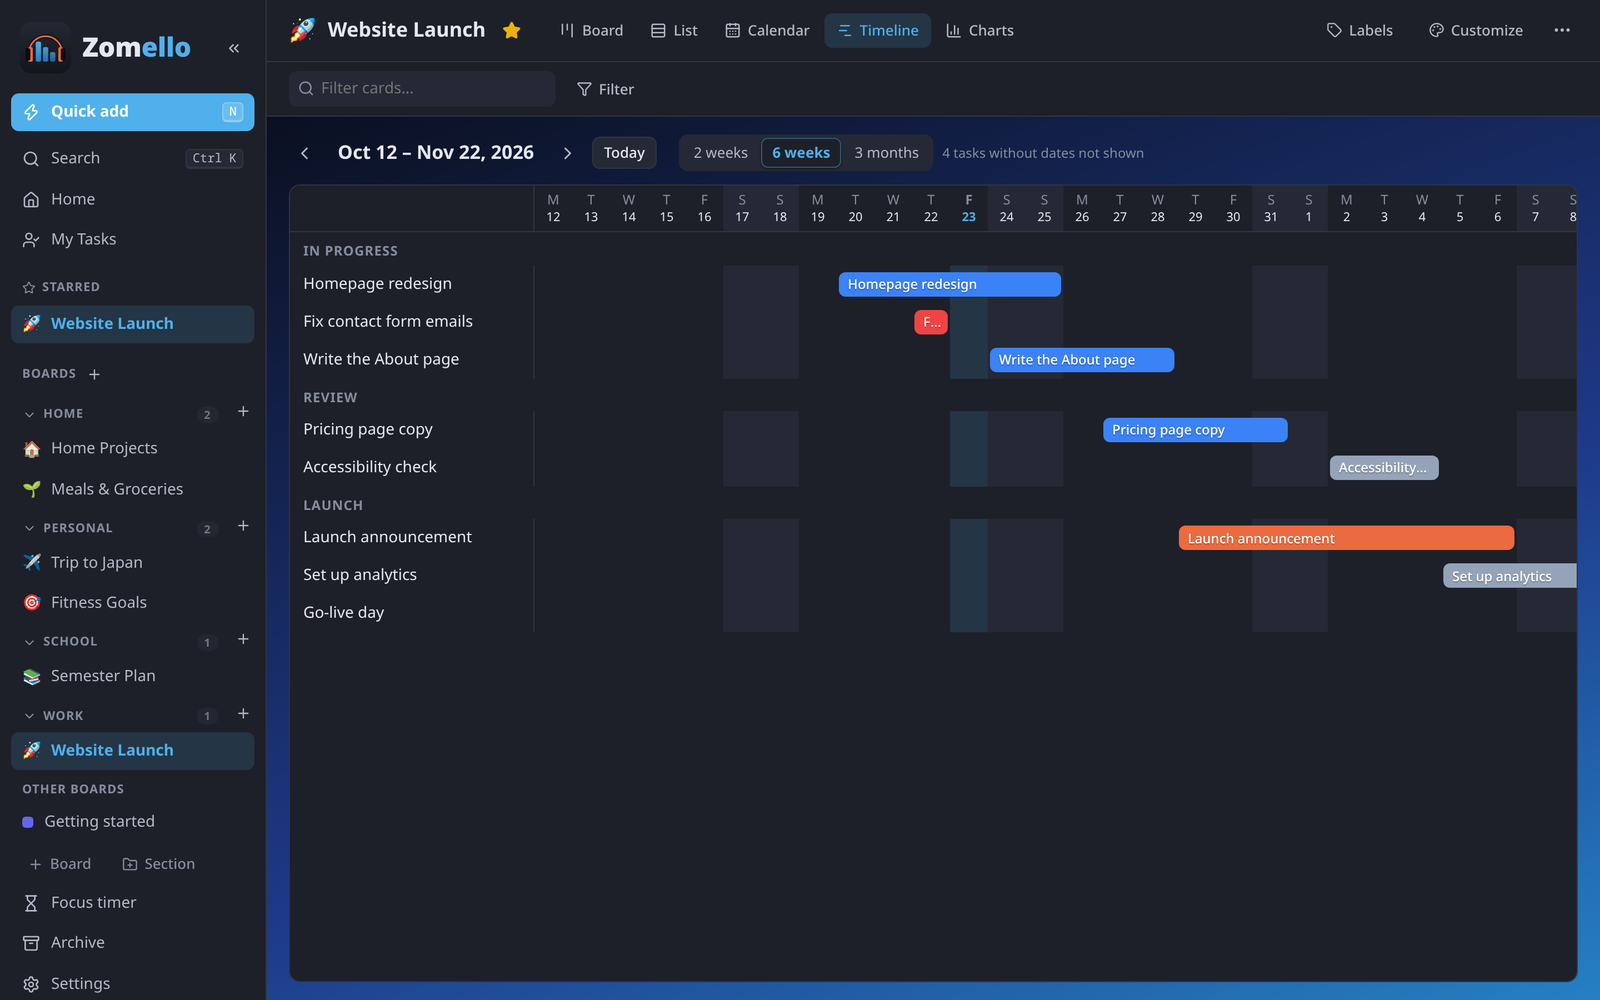Switch to Calendar view
This screenshot has width=1600, height=1000.
point(767,31)
